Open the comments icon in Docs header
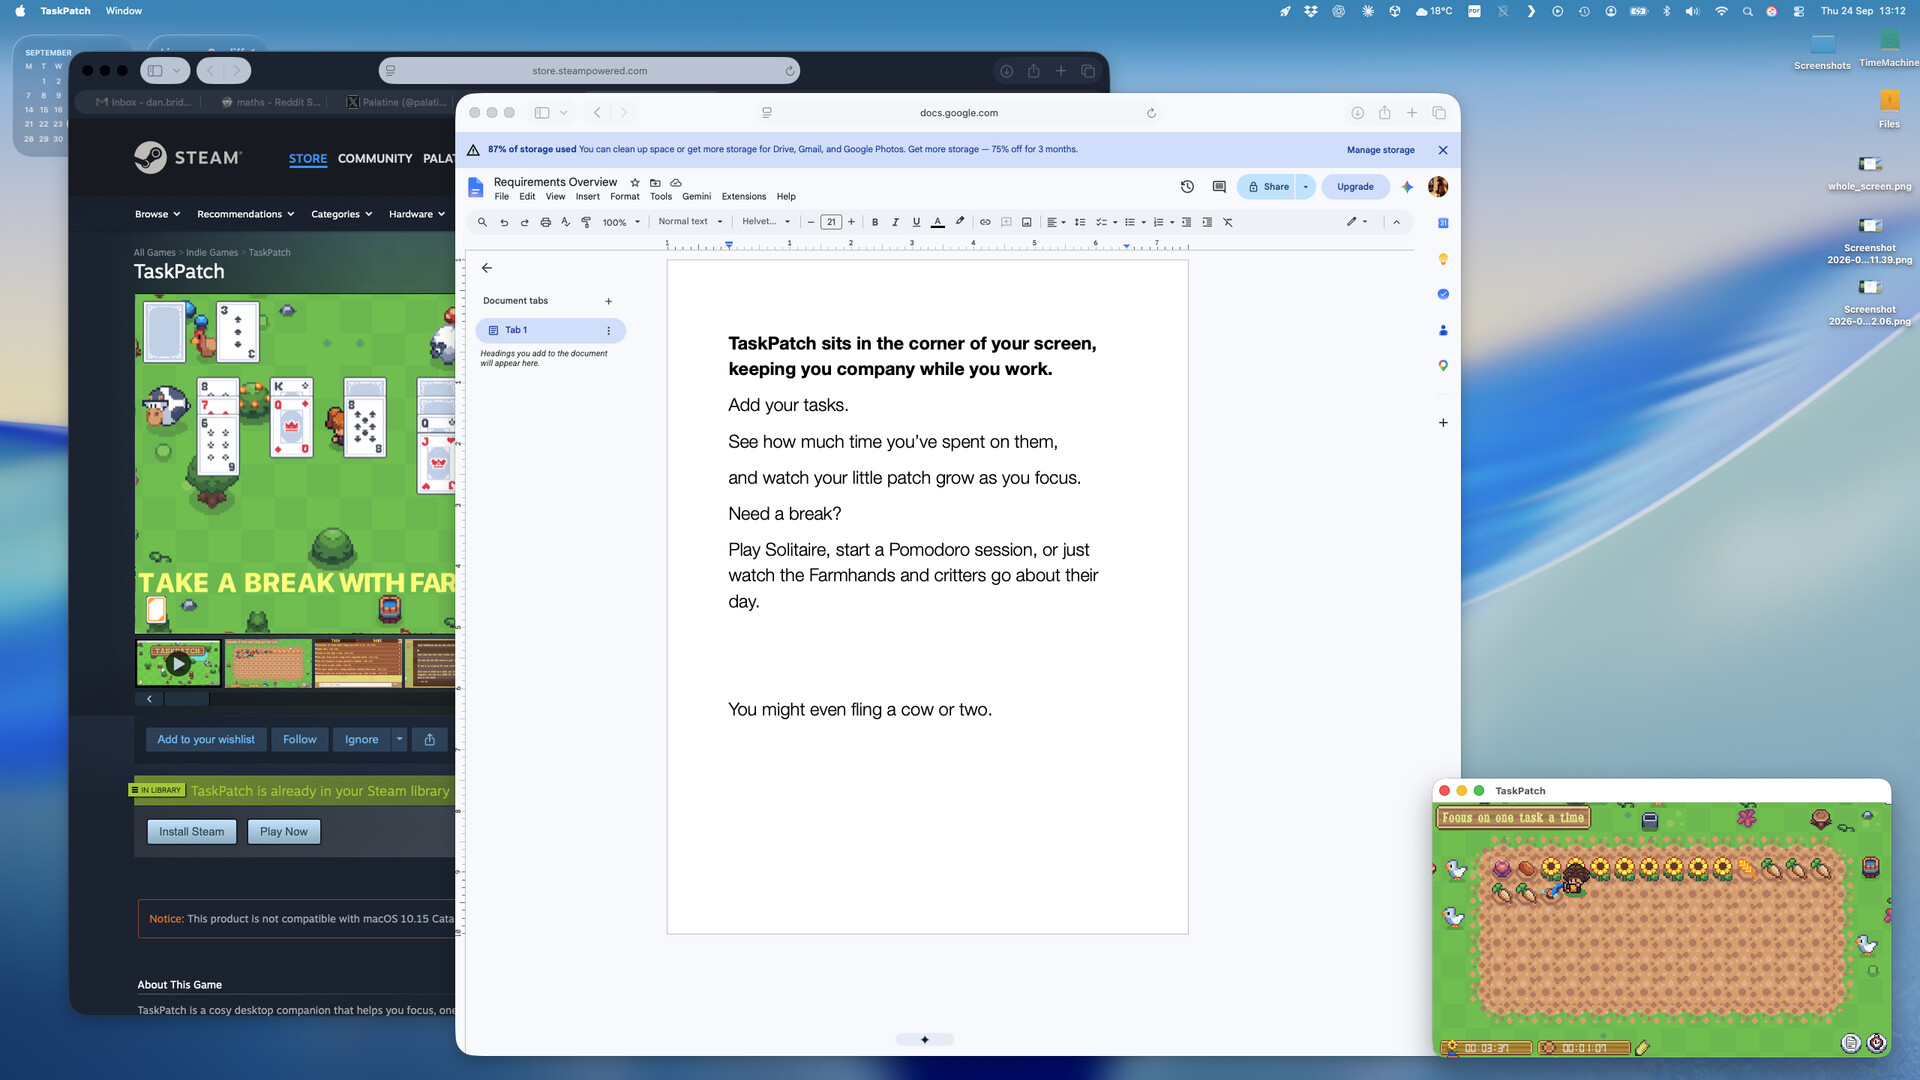 (x=1219, y=186)
